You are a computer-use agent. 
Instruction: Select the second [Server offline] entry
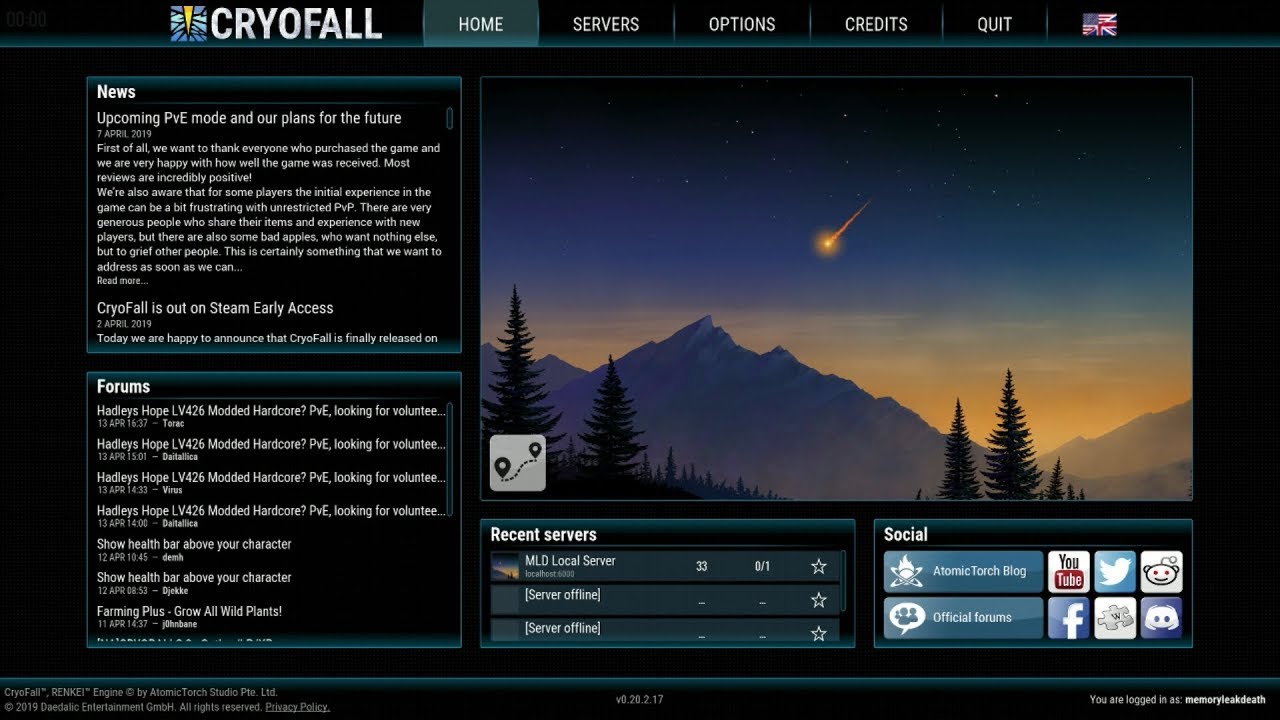click(x=665, y=630)
